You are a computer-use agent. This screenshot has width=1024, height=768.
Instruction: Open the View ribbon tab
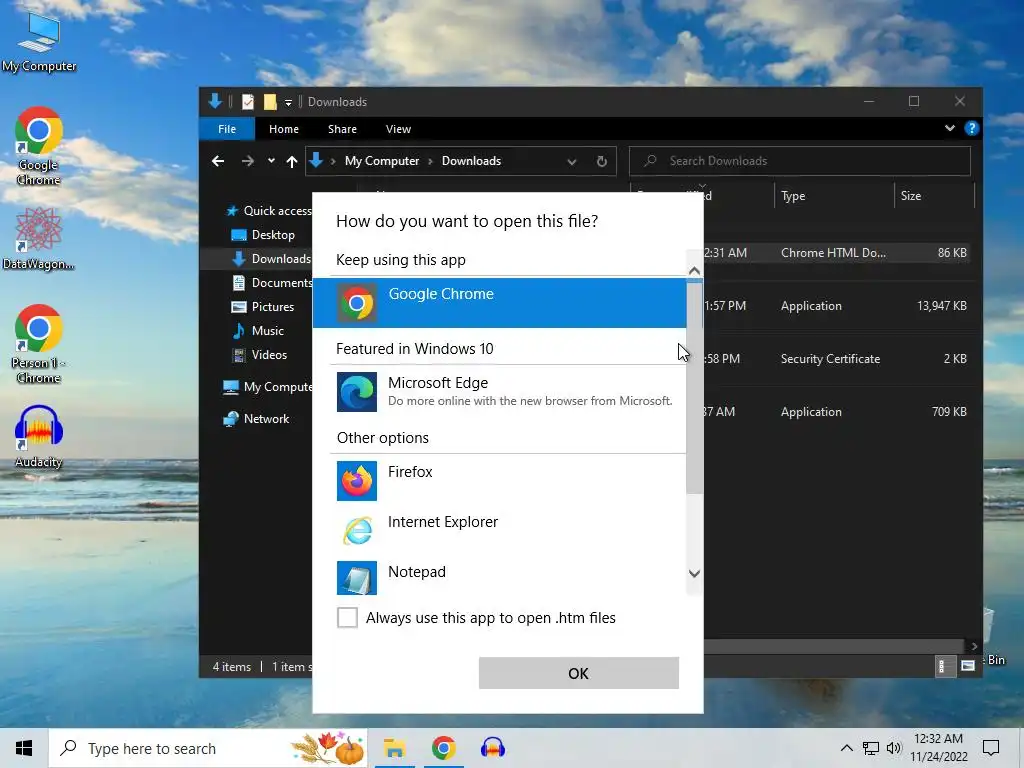coord(398,129)
